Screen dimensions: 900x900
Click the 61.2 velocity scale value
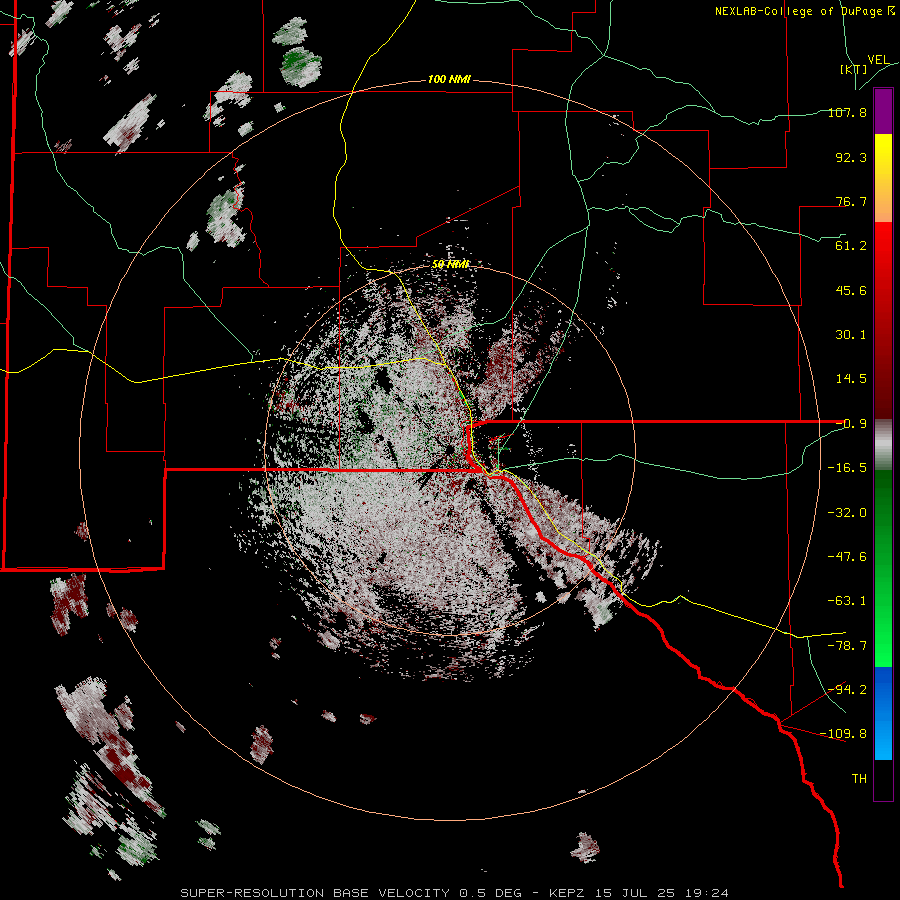tap(851, 246)
